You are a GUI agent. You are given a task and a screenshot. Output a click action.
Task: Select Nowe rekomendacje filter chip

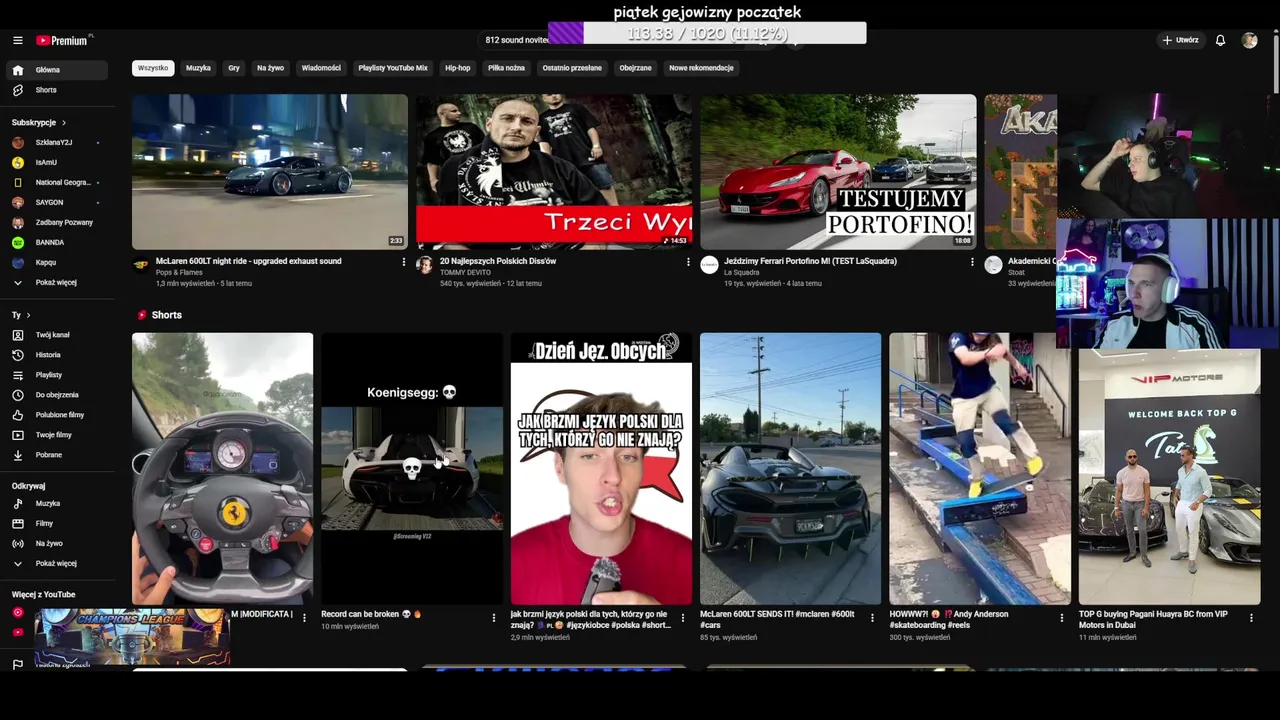tap(701, 68)
